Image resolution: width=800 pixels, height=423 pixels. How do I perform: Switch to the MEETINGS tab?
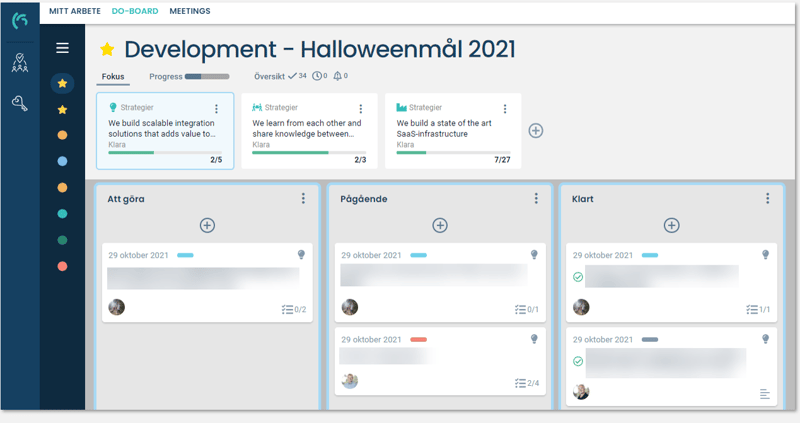[x=190, y=11]
